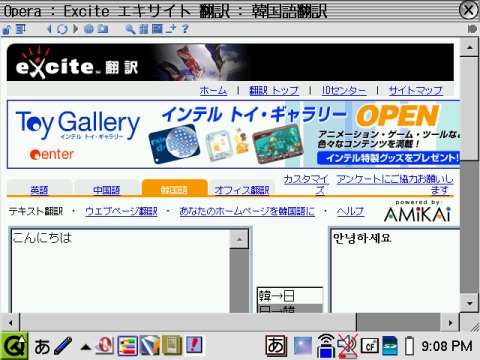Follow the サイトマップ link
This screenshot has height=360, width=480.
(416, 90)
